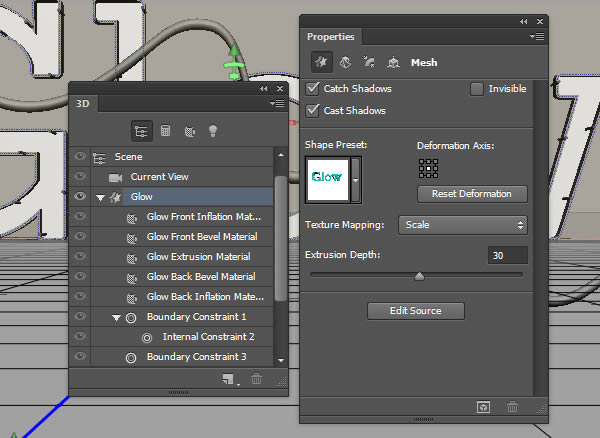Toggle visibility of Glow Front Inflation Material
Image resolution: width=600 pixels, height=438 pixels.
(80, 216)
